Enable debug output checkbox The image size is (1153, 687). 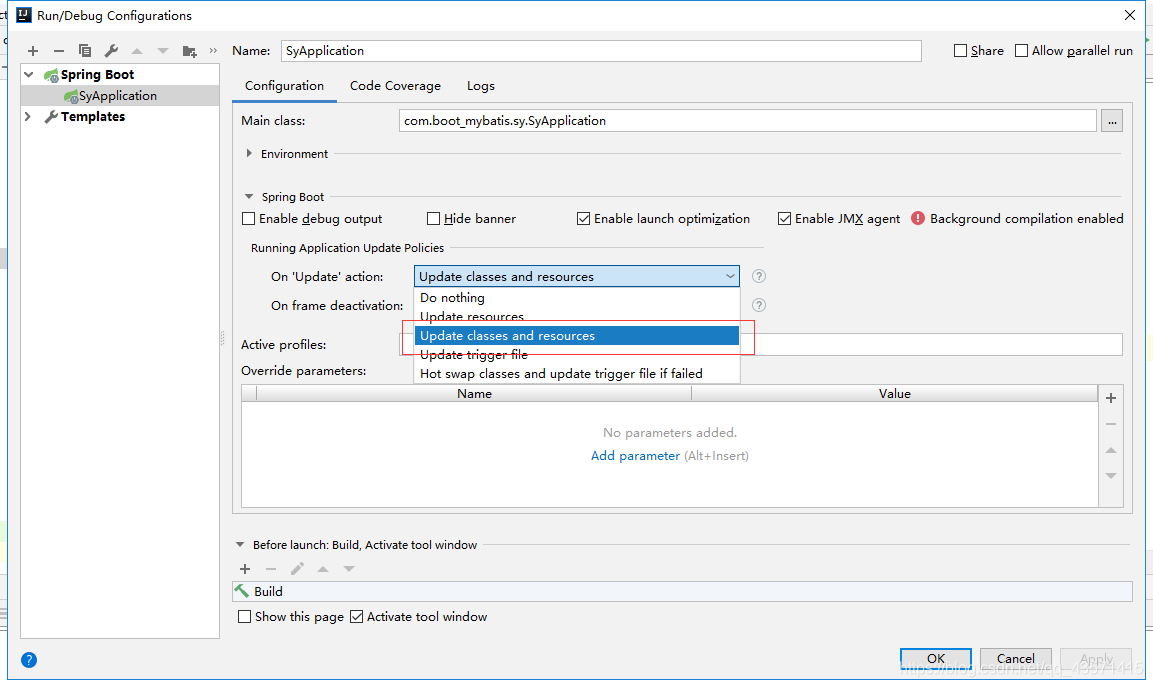tap(249, 218)
